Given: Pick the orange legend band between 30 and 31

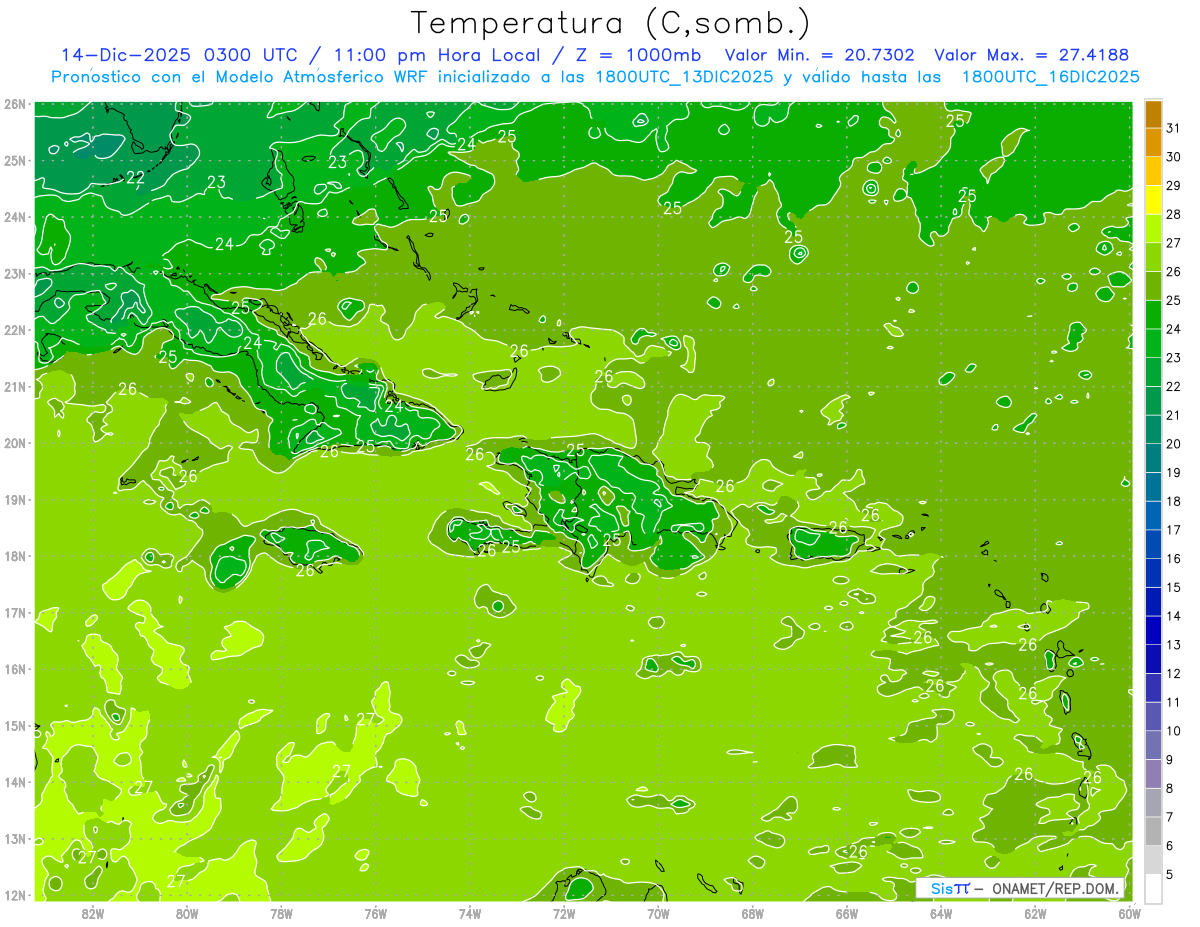Looking at the screenshot, I should 1153,143.
